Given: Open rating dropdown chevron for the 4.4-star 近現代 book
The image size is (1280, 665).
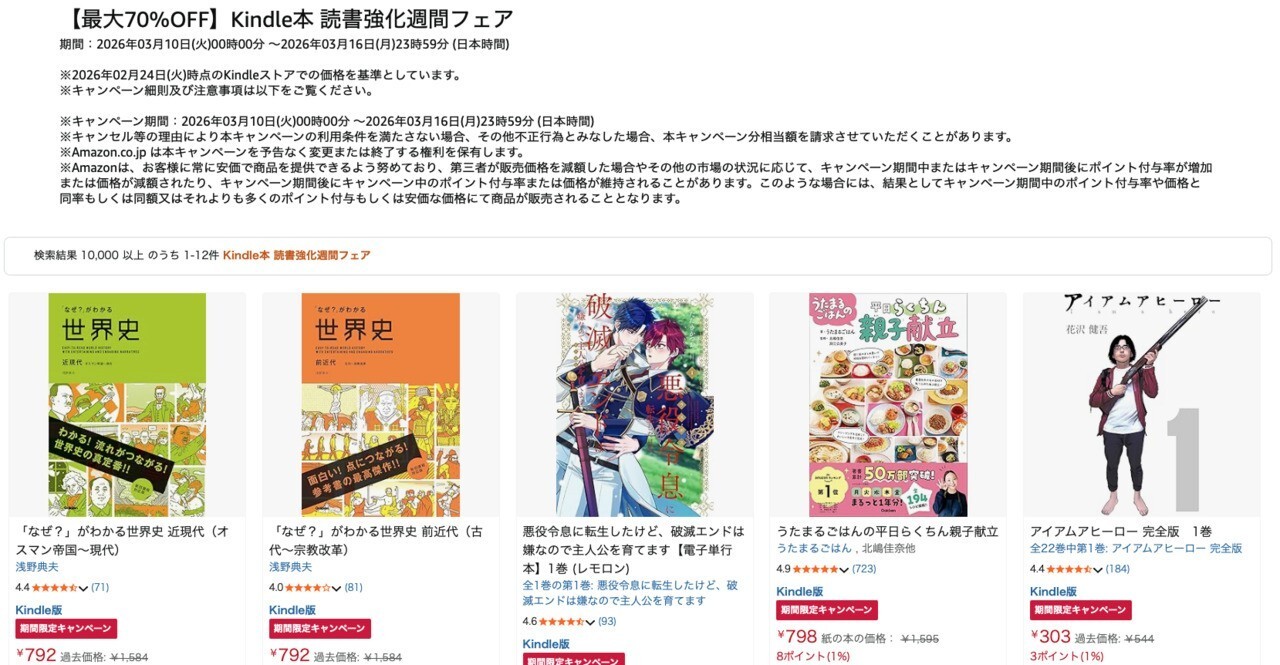Looking at the screenshot, I should [x=83, y=588].
